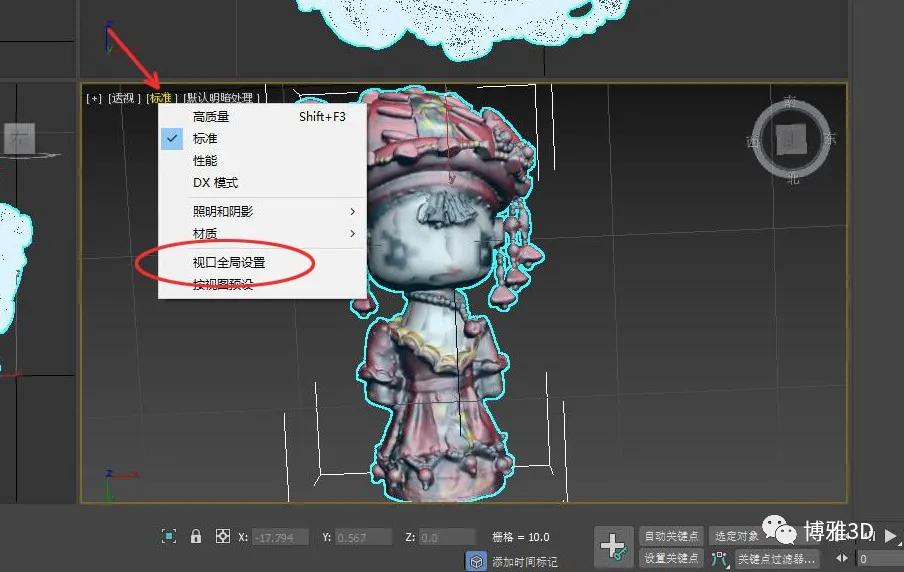Choose 性能 from the context menu
The height and width of the screenshot is (572, 904).
point(262,160)
